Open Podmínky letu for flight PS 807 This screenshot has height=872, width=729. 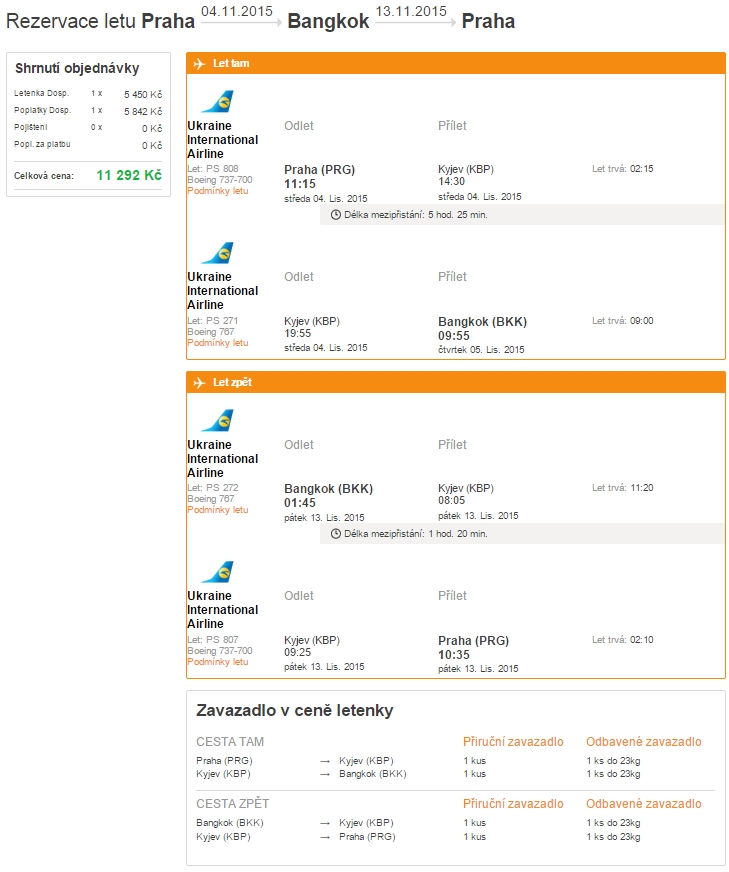tap(218, 661)
